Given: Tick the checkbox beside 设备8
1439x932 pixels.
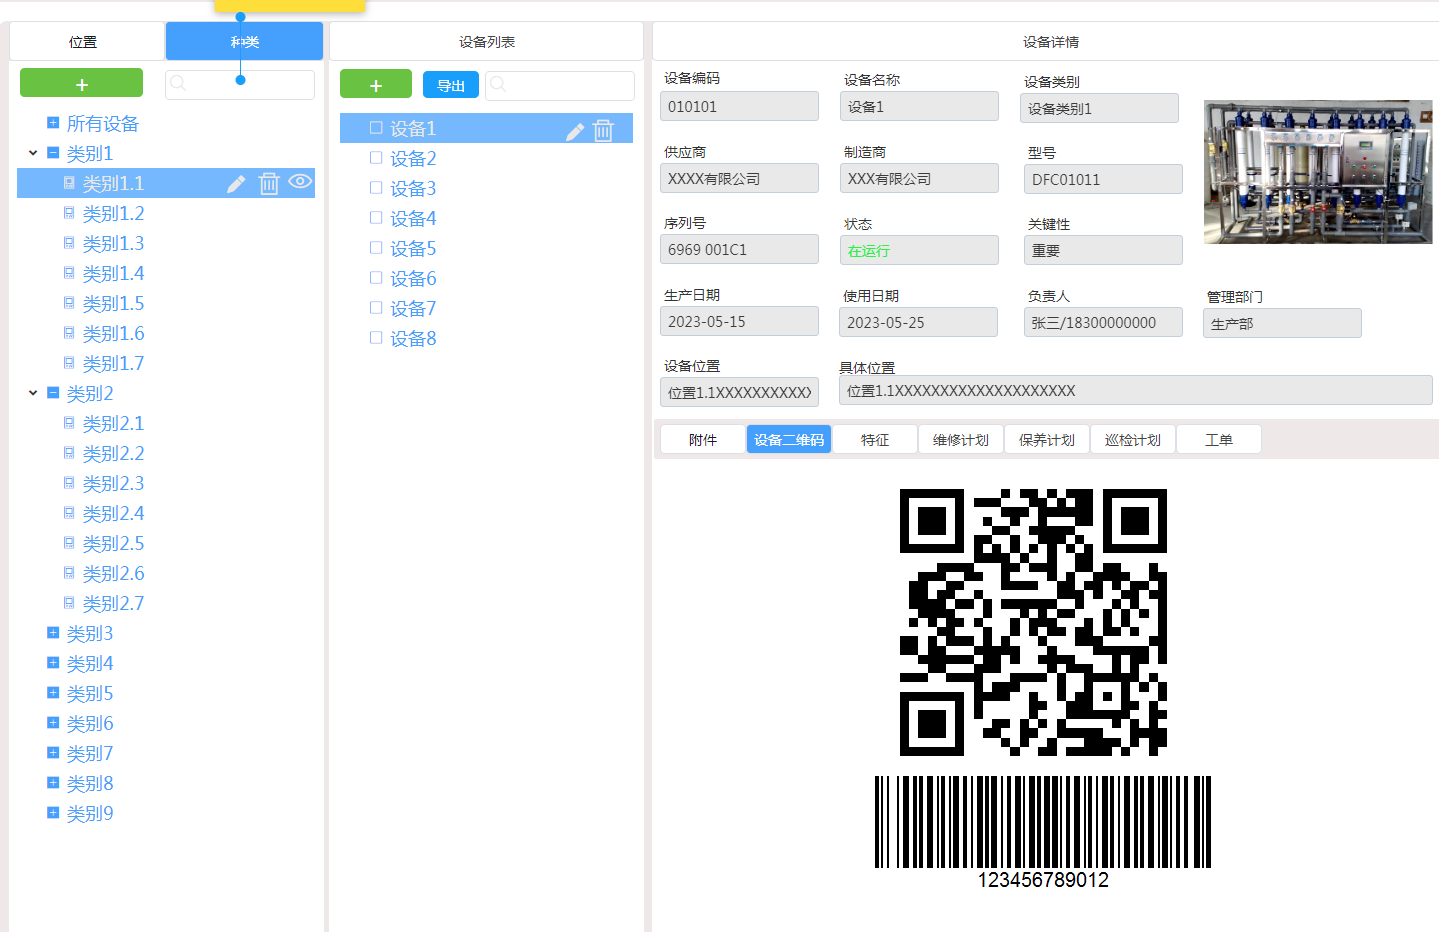Looking at the screenshot, I should tap(376, 338).
